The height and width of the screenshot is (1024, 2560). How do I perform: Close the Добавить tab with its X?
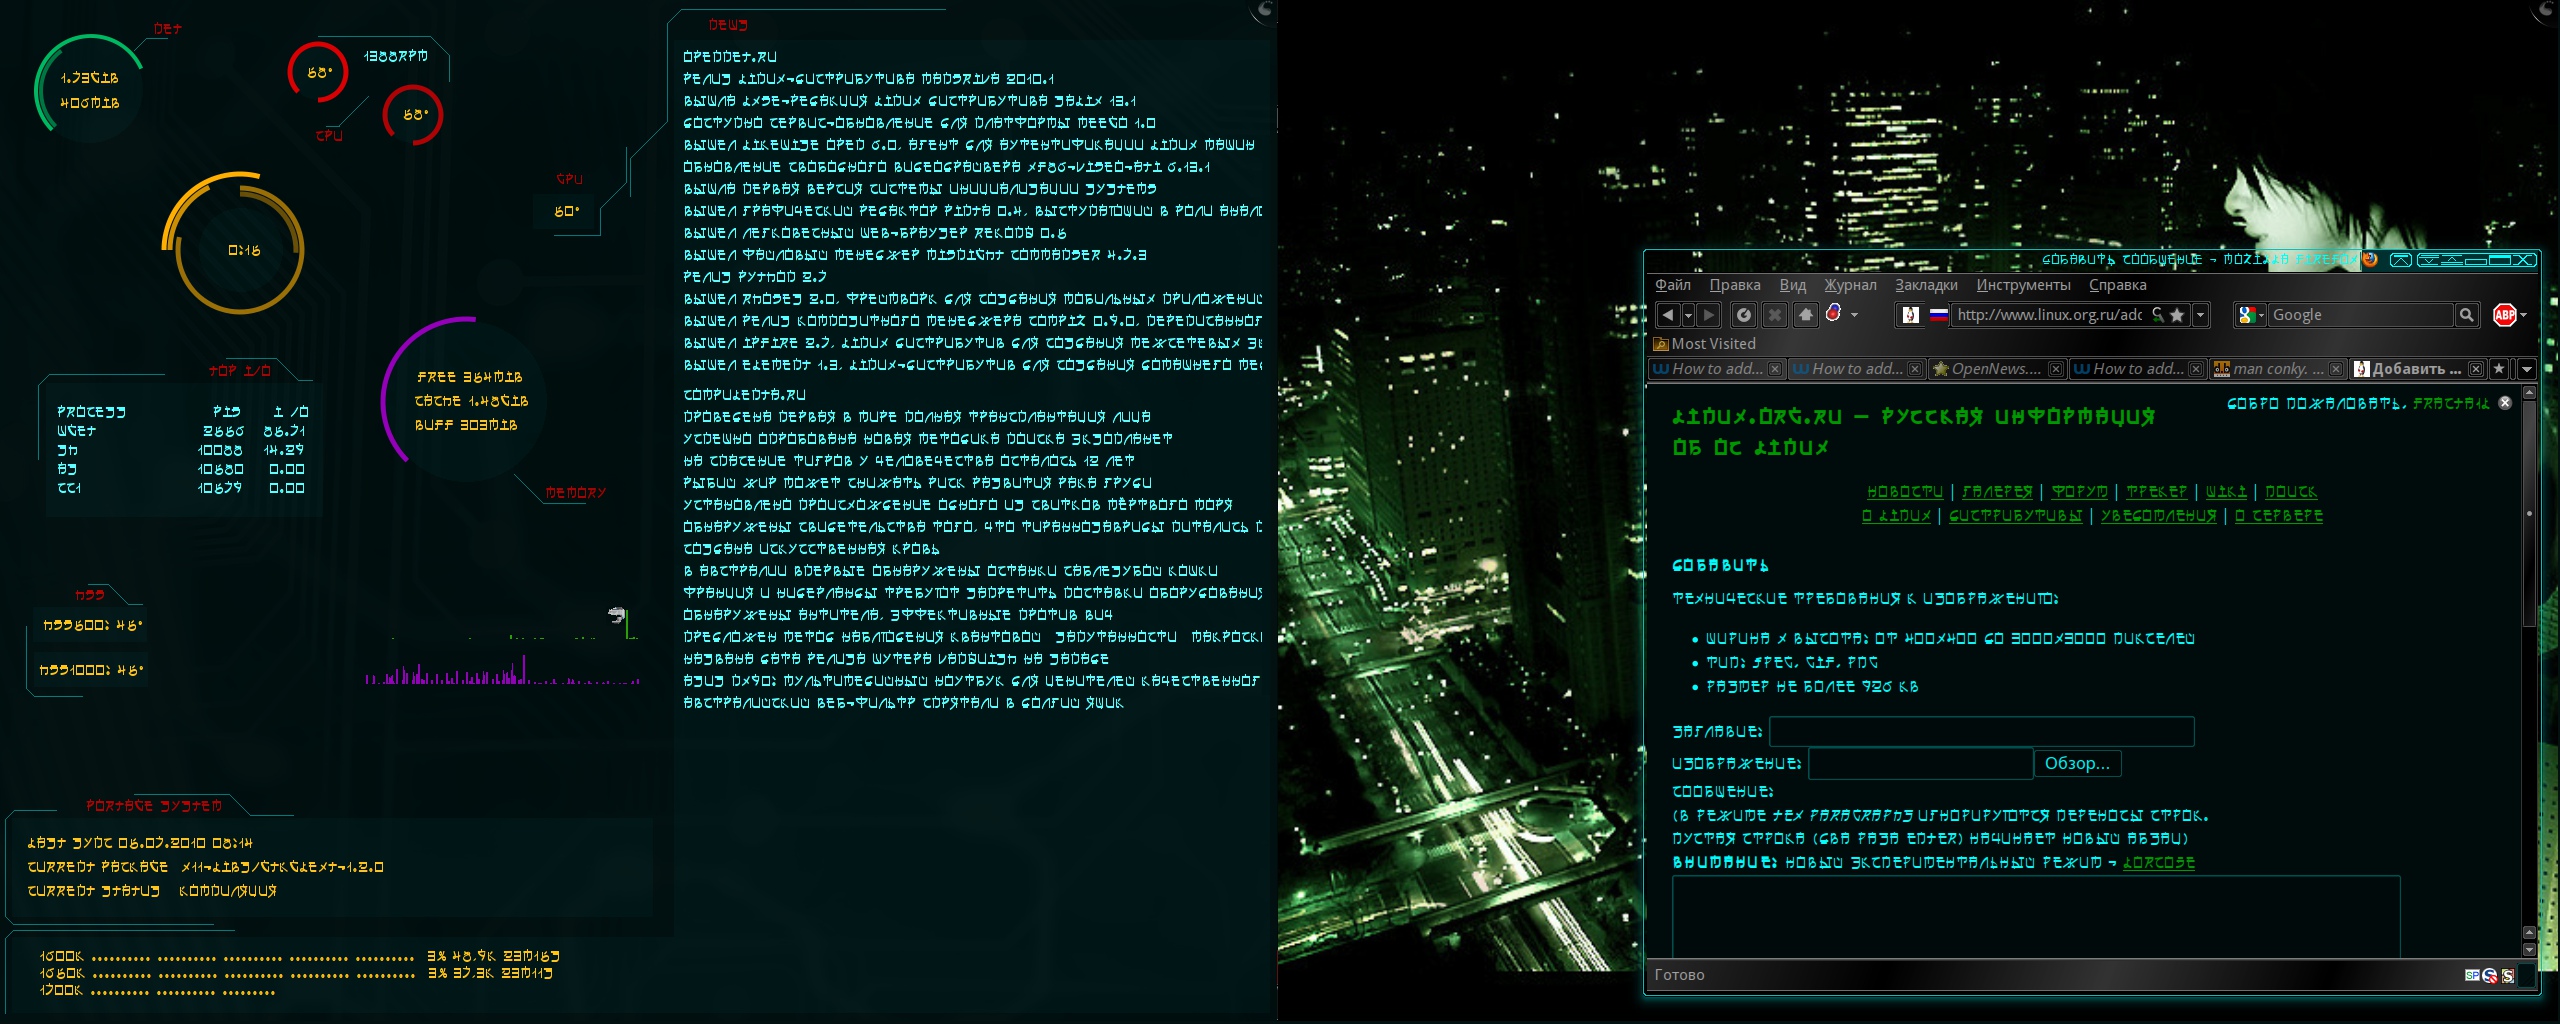click(2475, 369)
